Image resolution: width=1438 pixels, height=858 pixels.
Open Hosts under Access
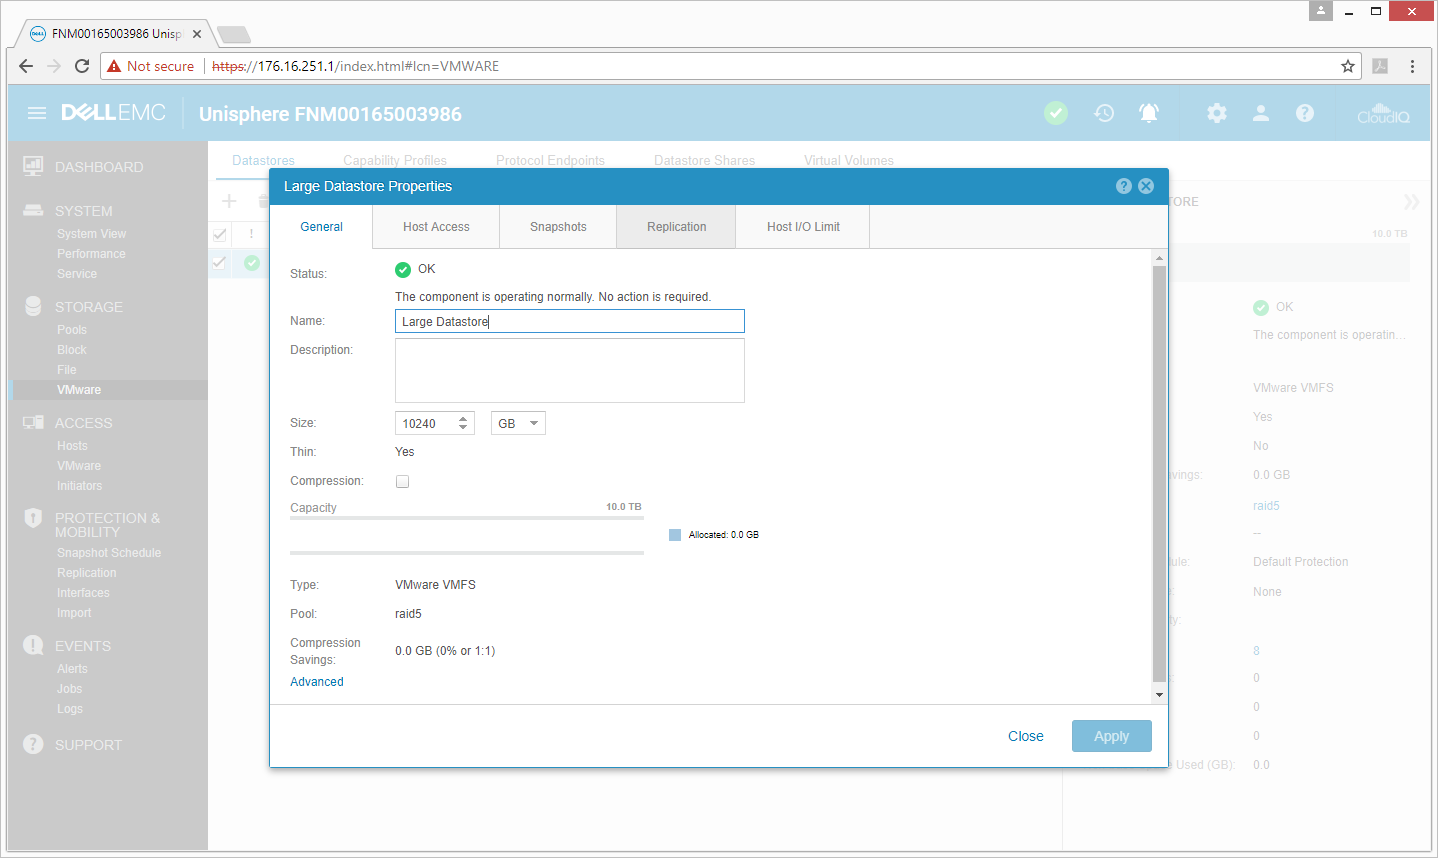[x=72, y=446]
